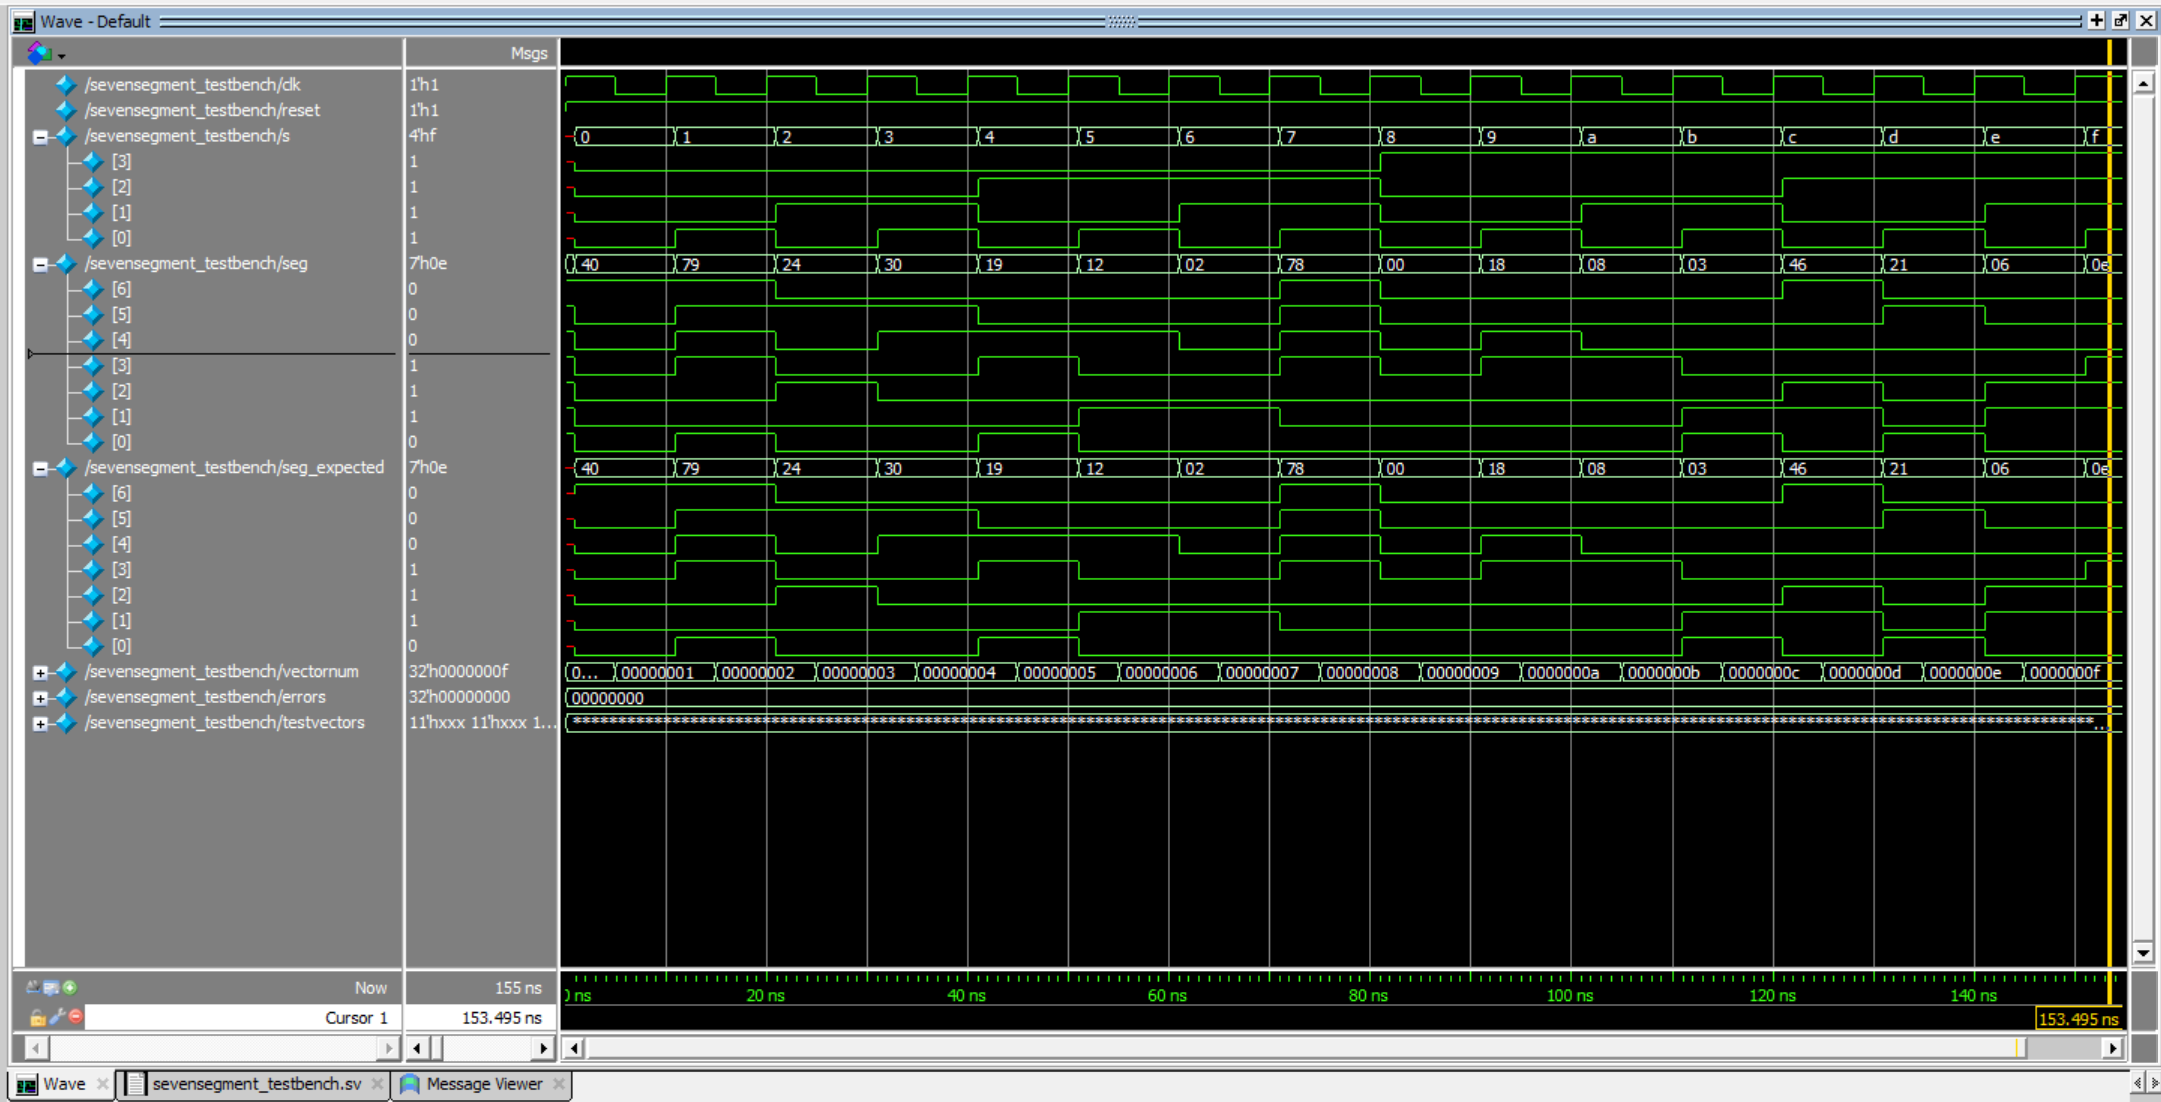Viewport: 2161px width, 1102px height.
Task: Switch to the sevensegment_testbench.sv tab
Action: 253,1083
